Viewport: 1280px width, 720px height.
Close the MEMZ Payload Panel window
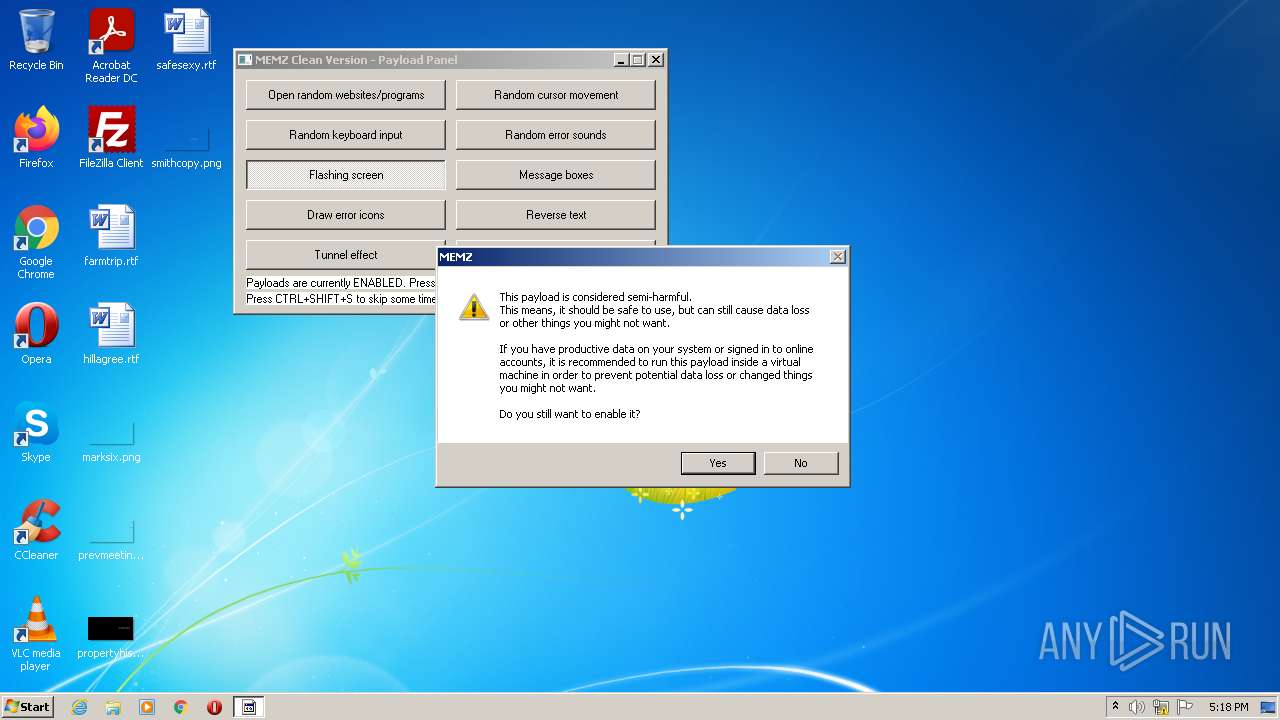656,60
